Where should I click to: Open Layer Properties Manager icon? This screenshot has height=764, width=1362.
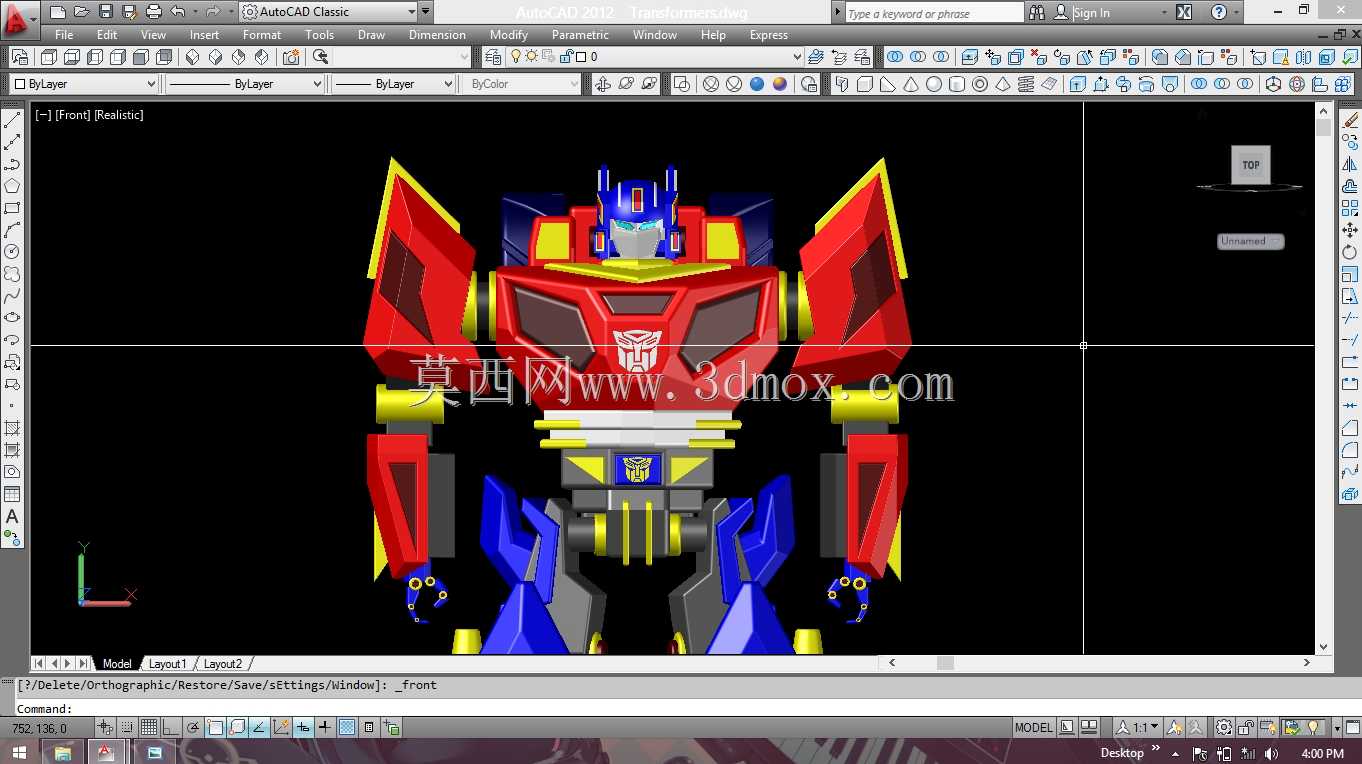(493, 57)
